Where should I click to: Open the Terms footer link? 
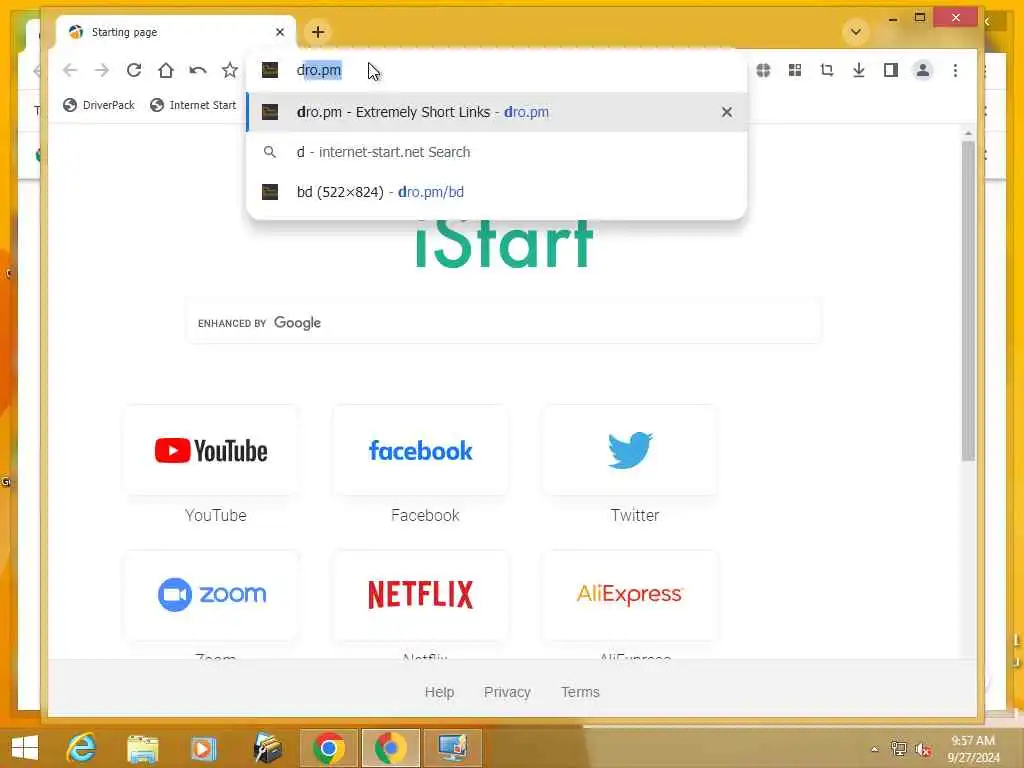point(580,692)
